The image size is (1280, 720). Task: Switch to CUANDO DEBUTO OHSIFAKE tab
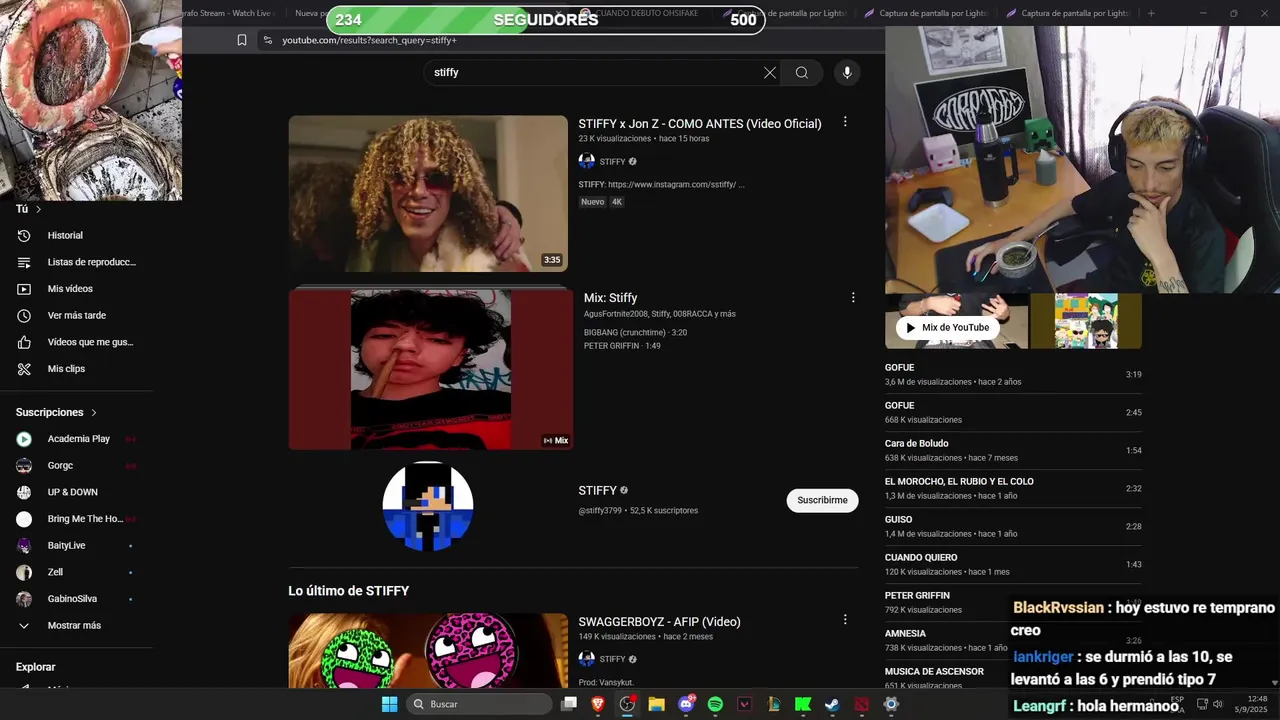coord(647,13)
